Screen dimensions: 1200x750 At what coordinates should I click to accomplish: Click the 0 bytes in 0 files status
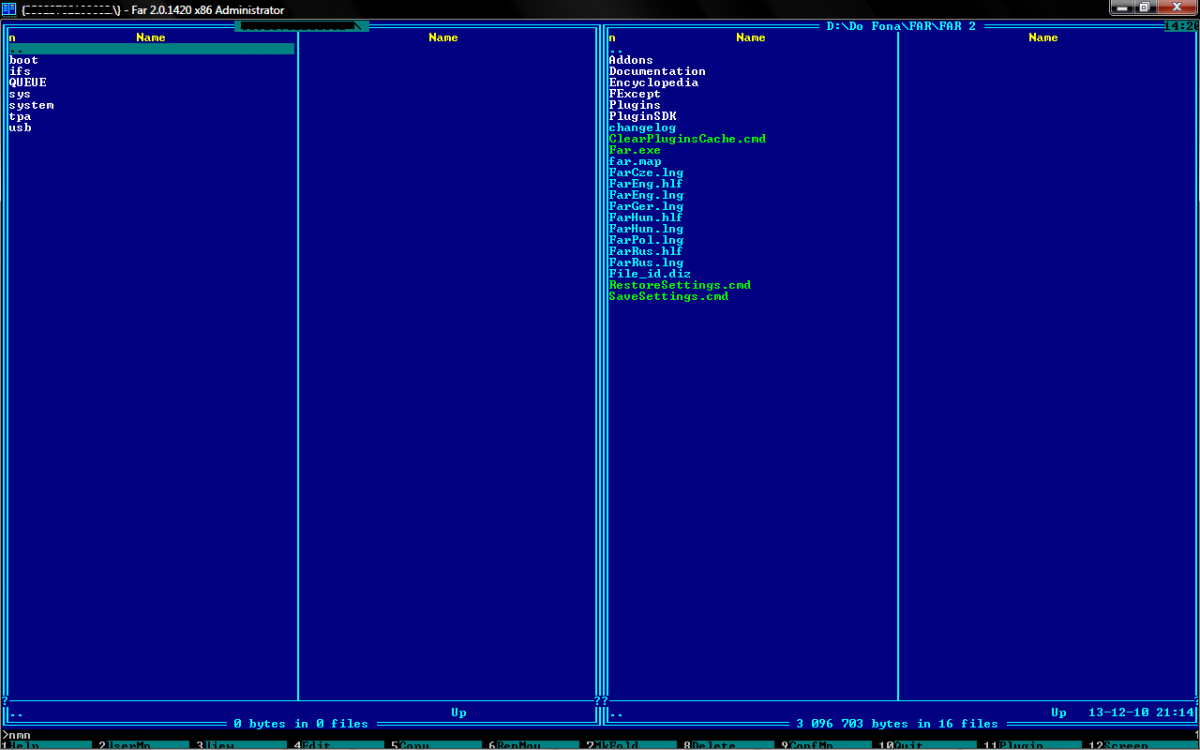tap(301, 723)
